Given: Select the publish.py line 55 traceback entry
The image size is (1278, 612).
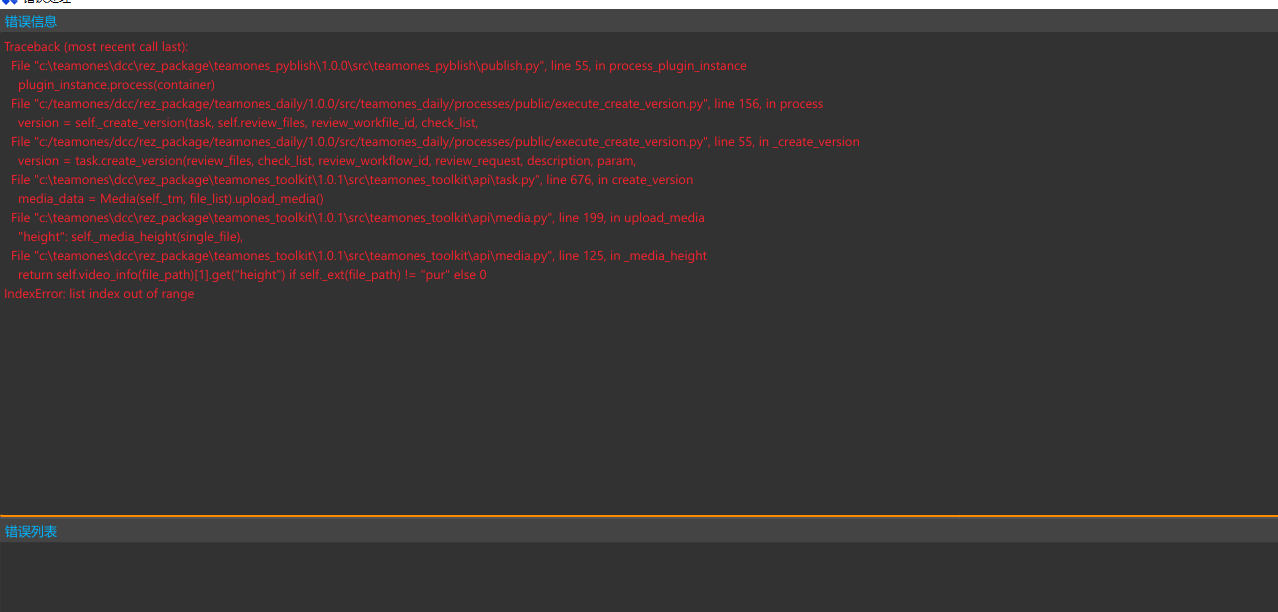Looking at the screenshot, I should [x=378, y=66].
